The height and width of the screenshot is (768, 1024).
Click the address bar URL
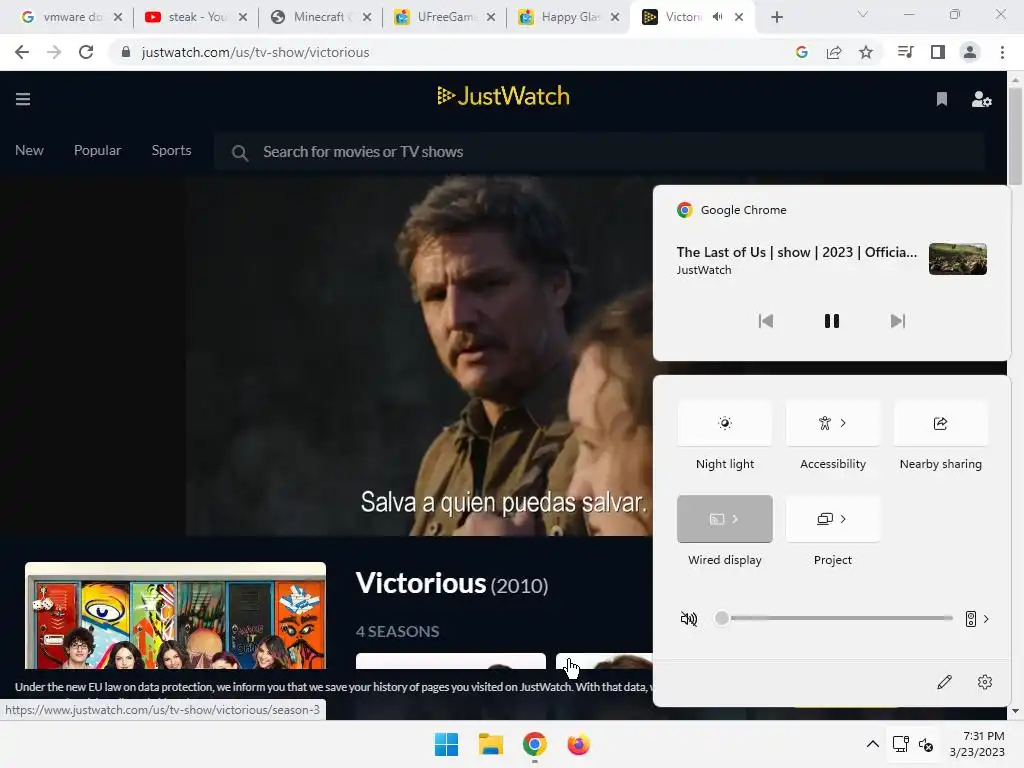[x=255, y=52]
